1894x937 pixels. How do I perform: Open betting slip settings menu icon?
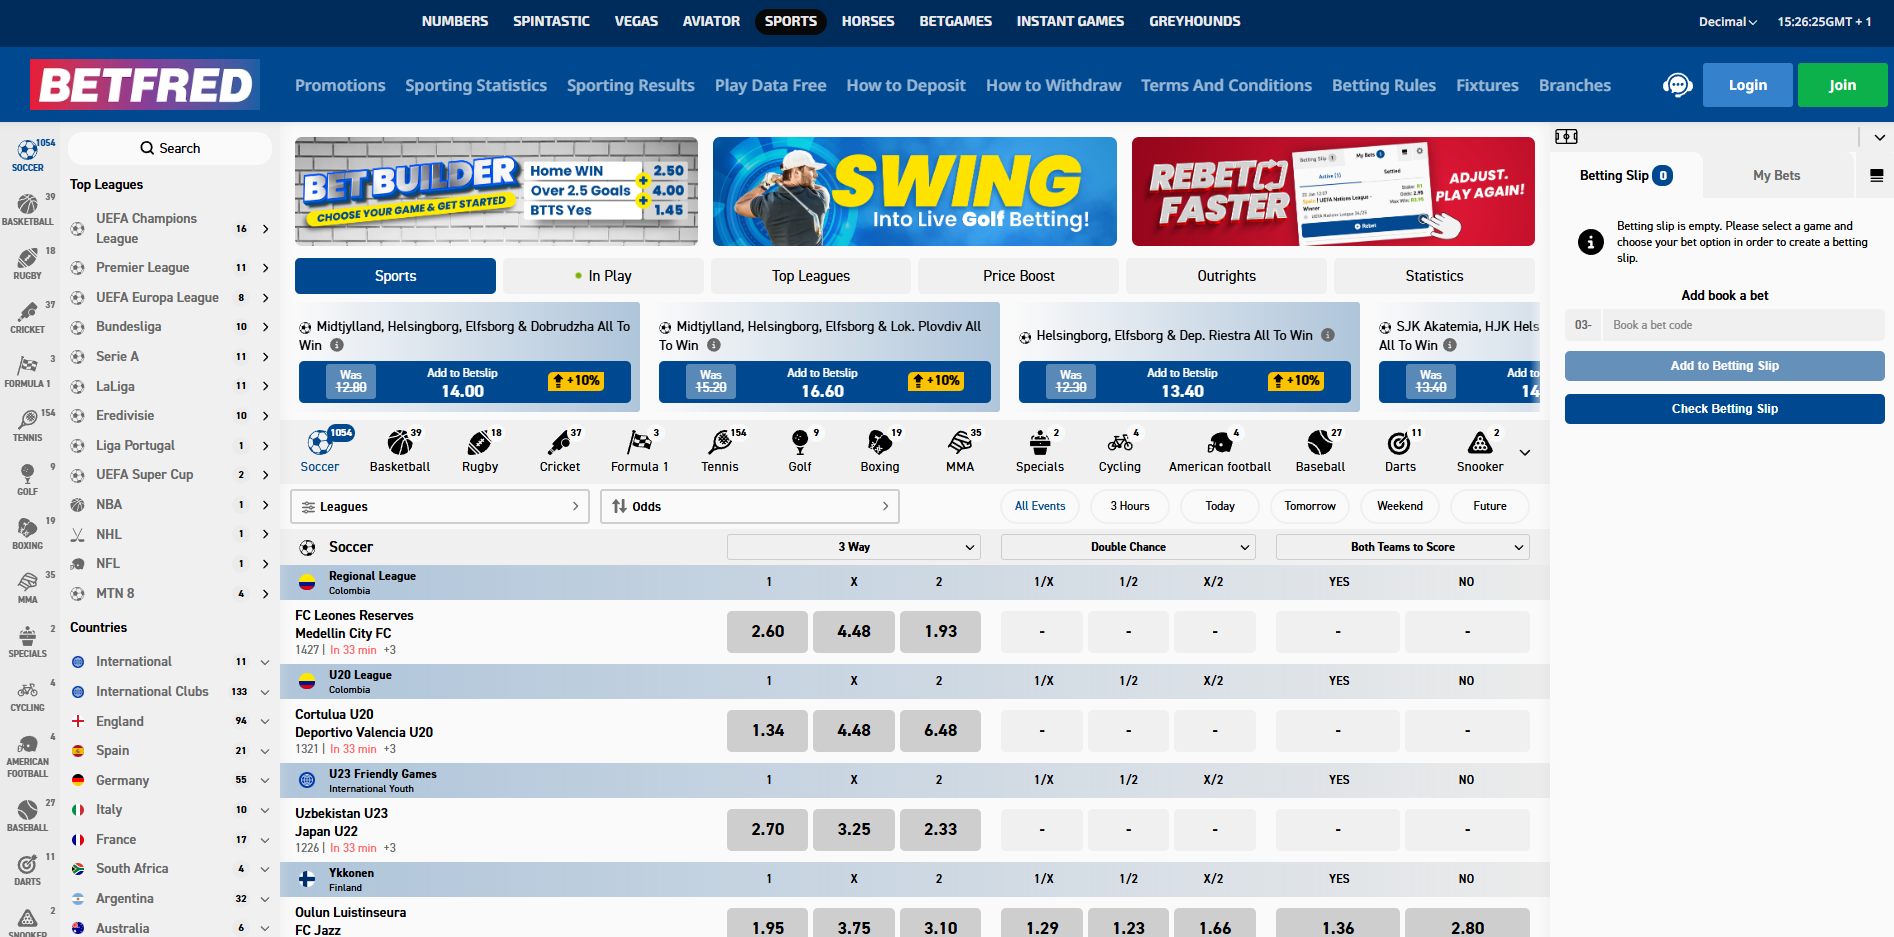click(1876, 176)
